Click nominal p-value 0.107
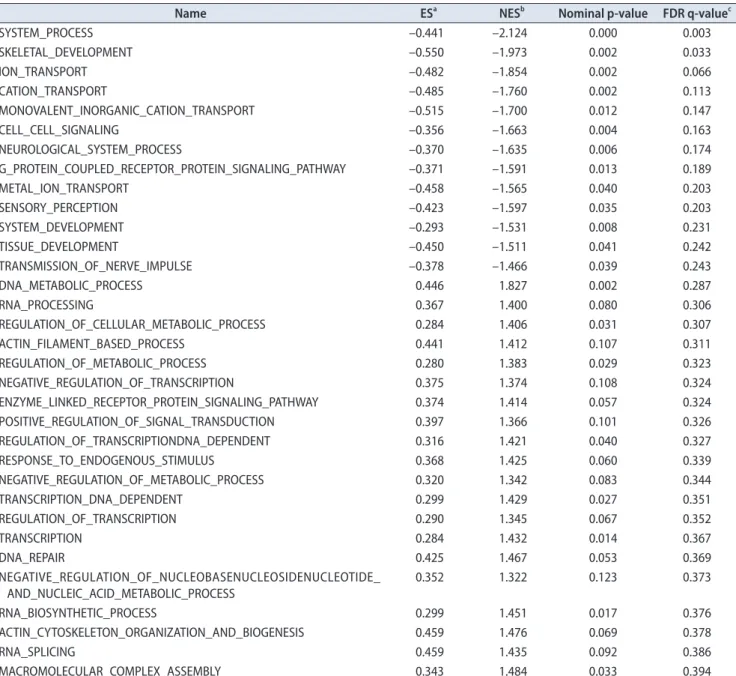The image size is (736, 676). click(603, 344)
